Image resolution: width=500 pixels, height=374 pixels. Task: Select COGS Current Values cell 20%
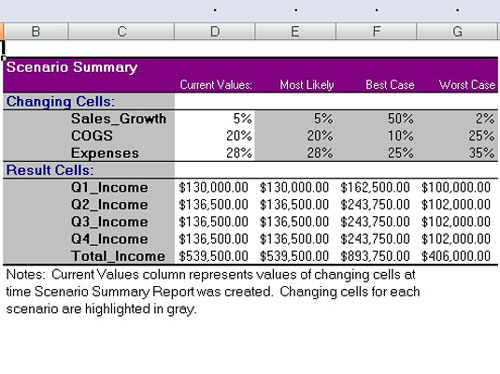tap(239, 136)
